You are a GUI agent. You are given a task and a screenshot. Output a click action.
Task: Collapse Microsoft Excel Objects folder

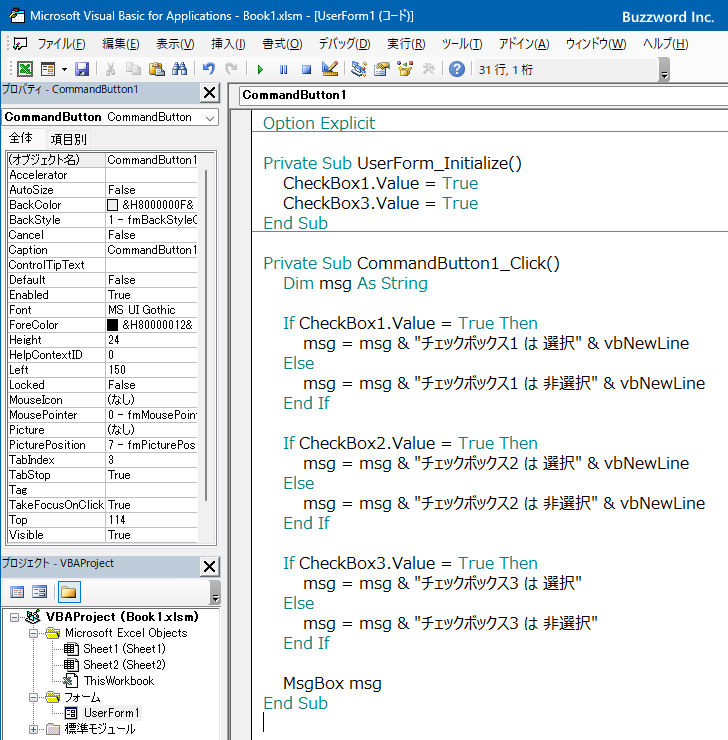coord(33,633)
